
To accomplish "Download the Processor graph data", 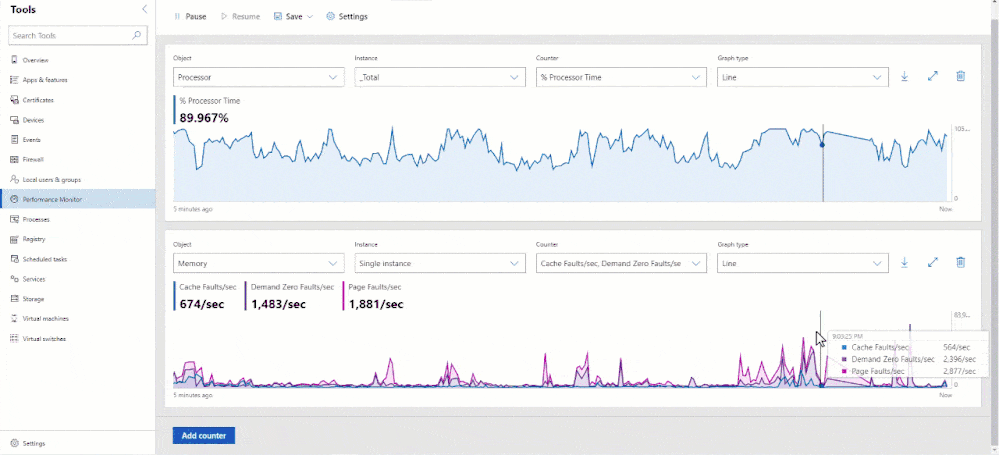I will tap(904, 77).
